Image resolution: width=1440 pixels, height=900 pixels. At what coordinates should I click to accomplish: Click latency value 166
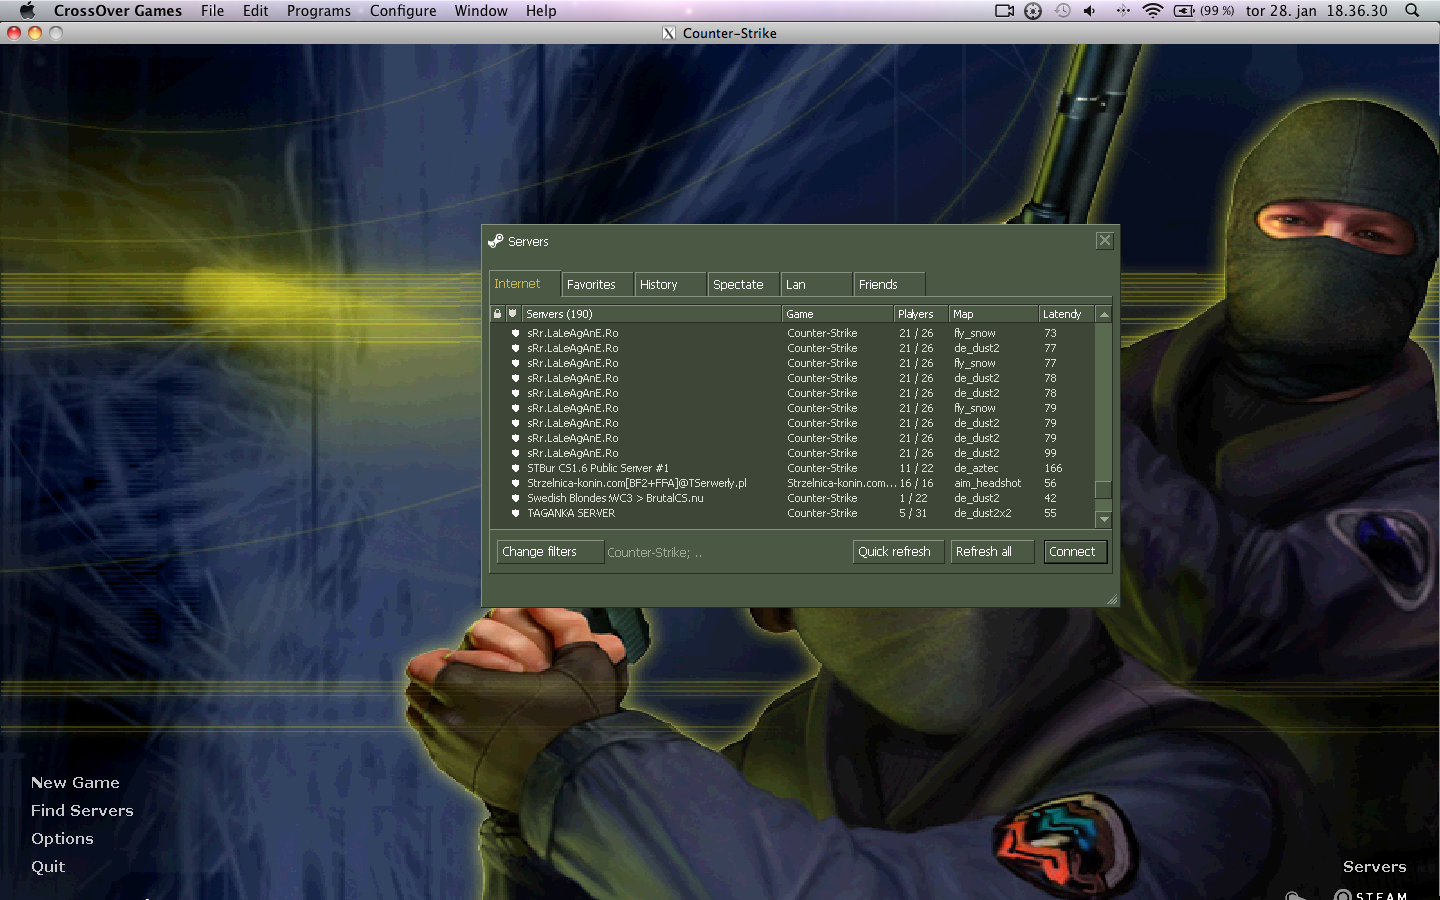coord(1053,468)
